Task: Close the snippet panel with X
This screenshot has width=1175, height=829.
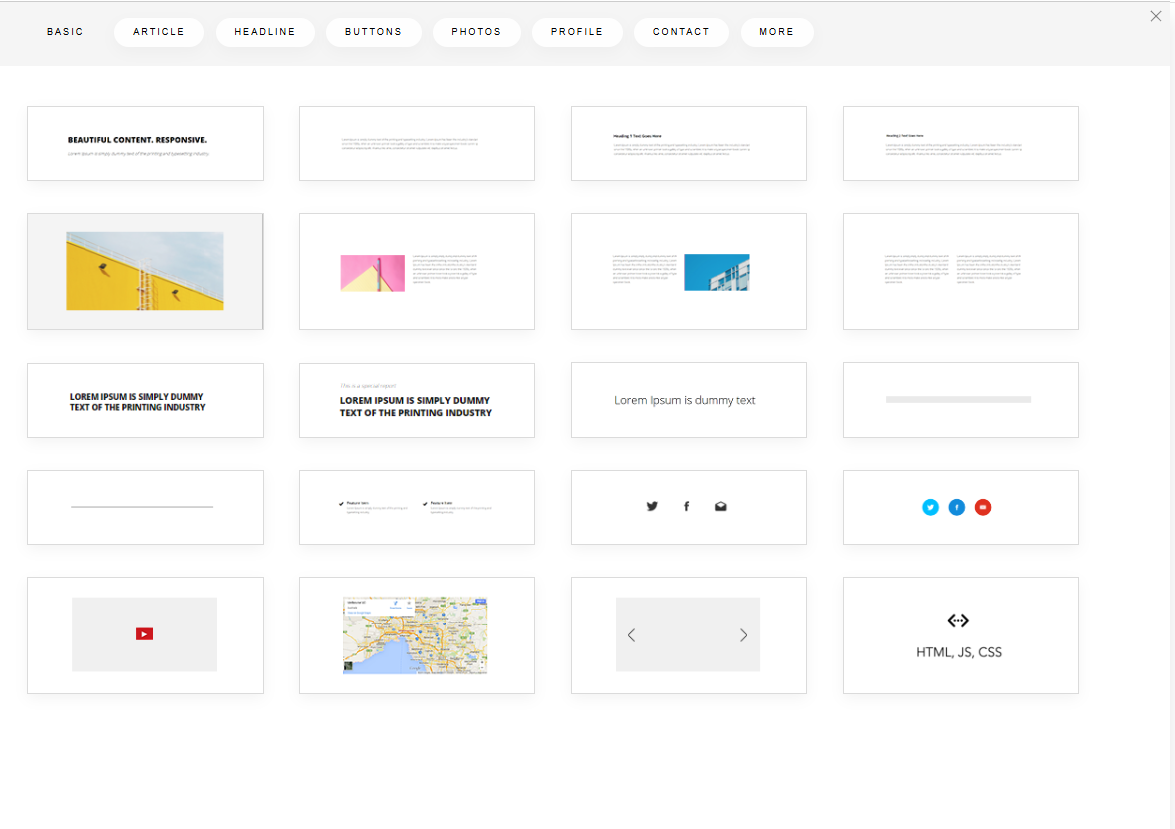Action: (1156, 16)
